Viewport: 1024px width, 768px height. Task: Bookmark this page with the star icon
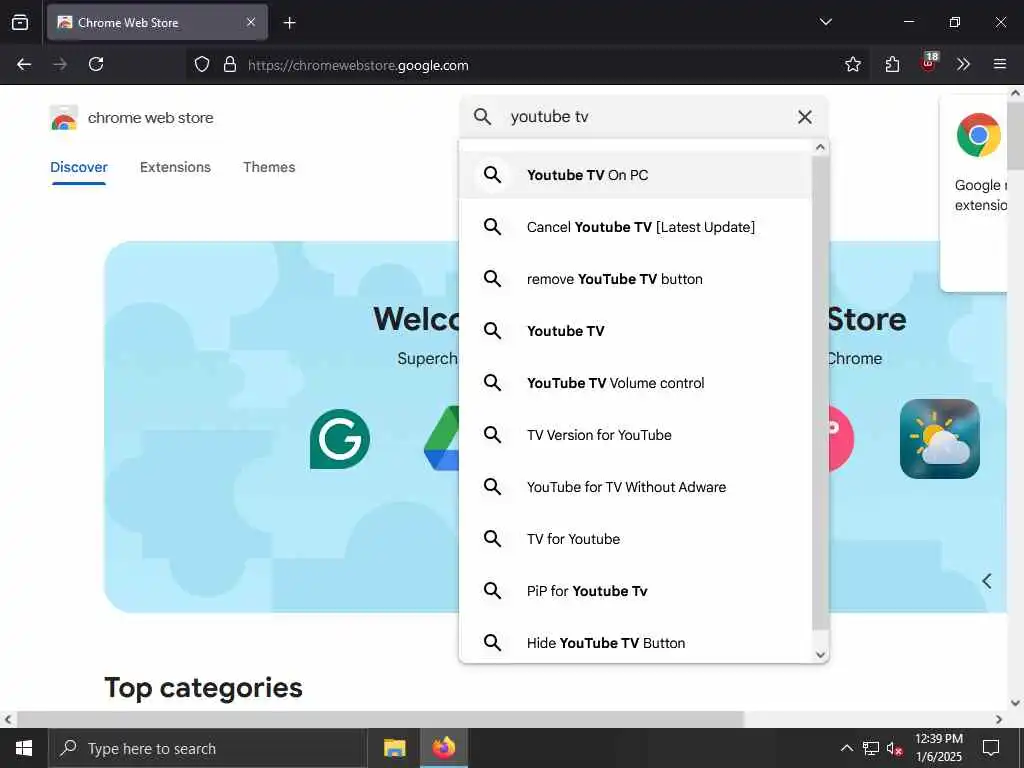(x=852, y=64)
